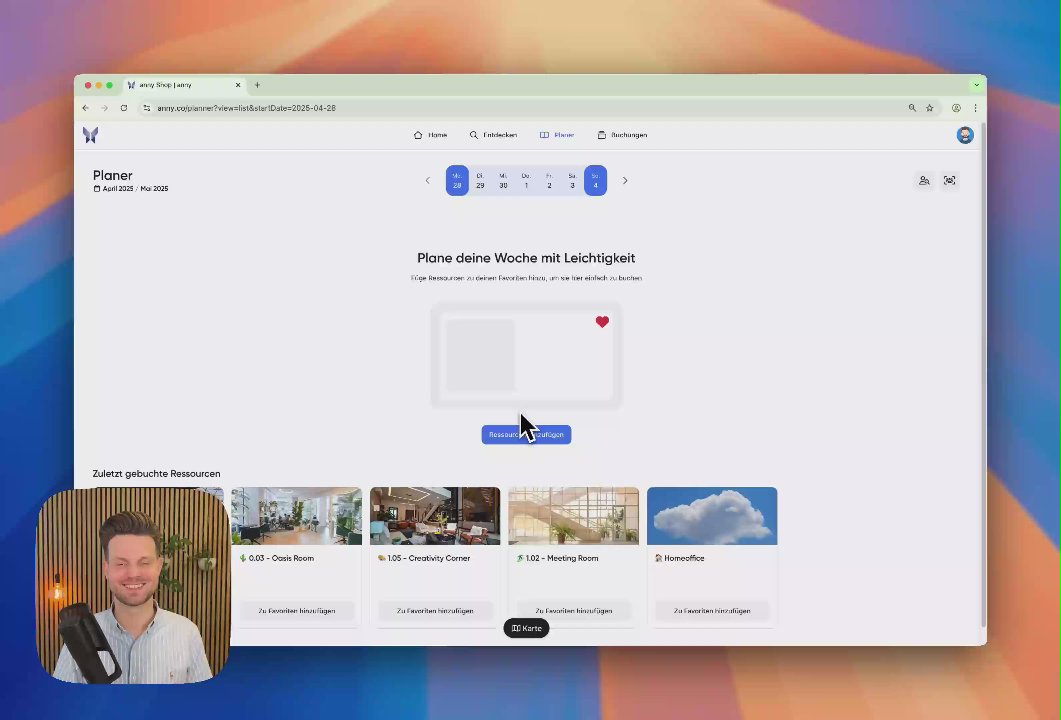Click the April 2025 / Mai 2025 date label

[x=131, y=189]
